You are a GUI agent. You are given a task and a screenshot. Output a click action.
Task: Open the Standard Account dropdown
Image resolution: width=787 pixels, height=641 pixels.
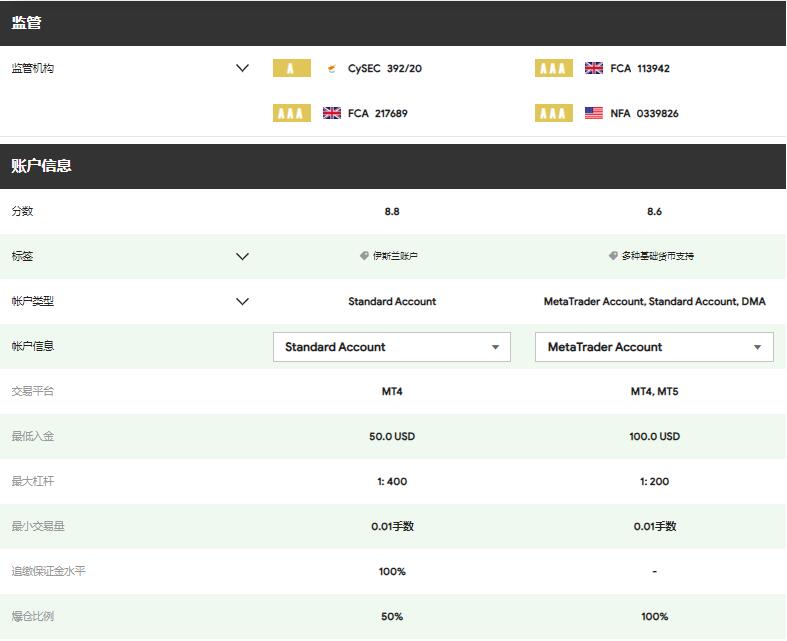click(391, 347)
